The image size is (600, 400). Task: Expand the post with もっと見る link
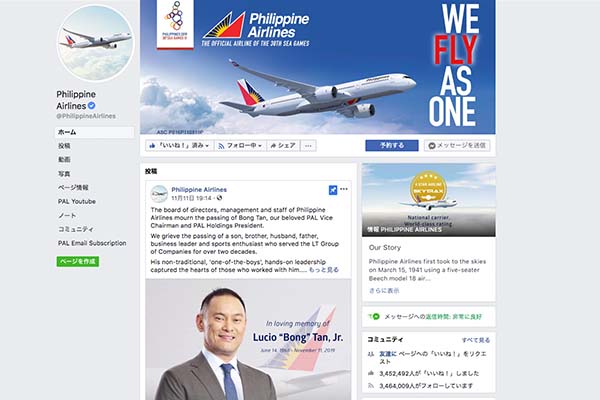coord(324,270)
